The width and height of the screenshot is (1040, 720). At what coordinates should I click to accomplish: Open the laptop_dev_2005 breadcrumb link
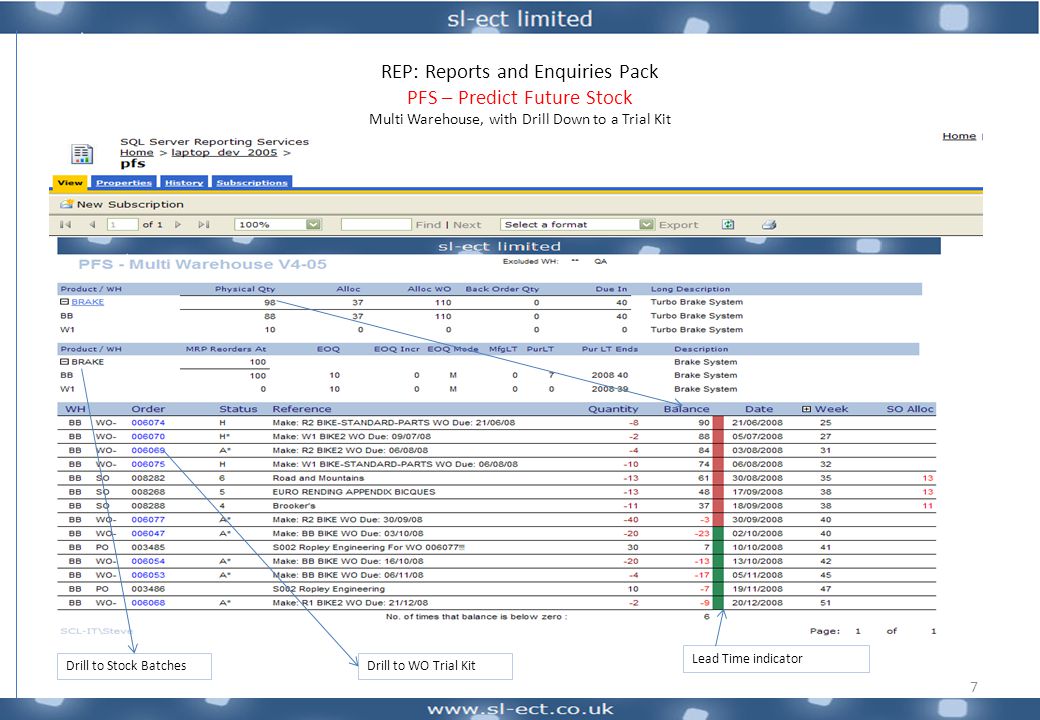point(224,152)
